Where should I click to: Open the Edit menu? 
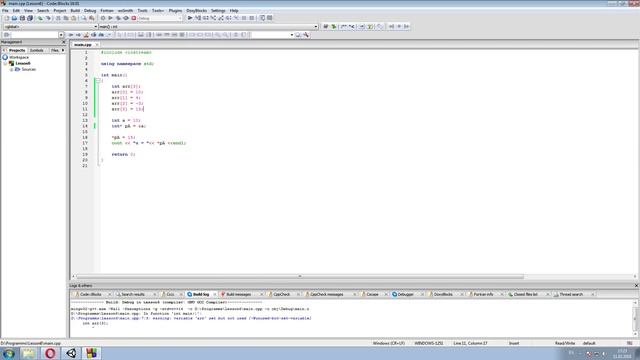tap(16, 11)
